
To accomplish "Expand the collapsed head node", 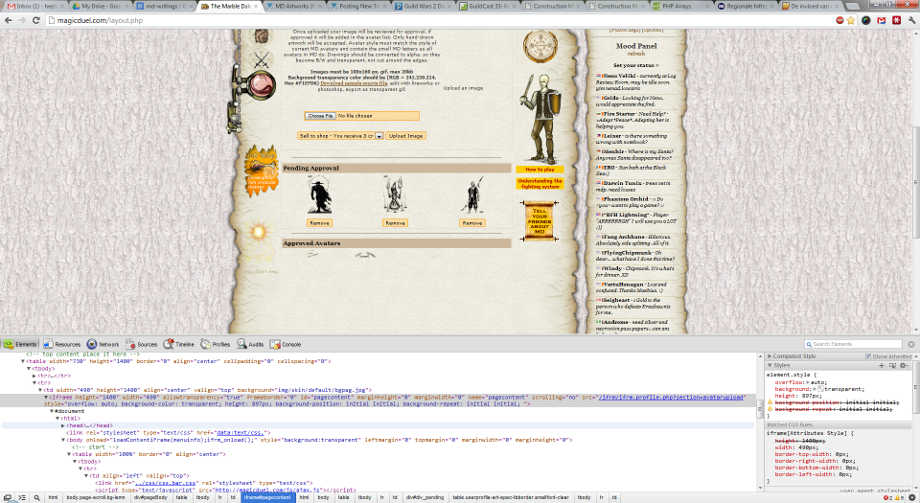I will [63, 425].
